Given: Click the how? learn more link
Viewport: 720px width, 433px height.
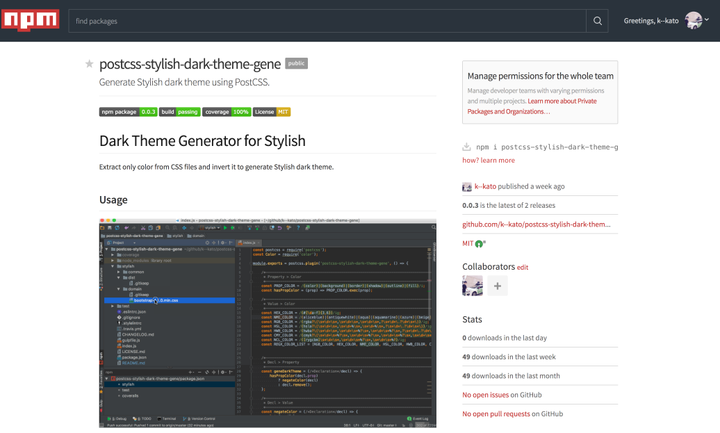Looking at the screenshot, I should click(488, 160).
